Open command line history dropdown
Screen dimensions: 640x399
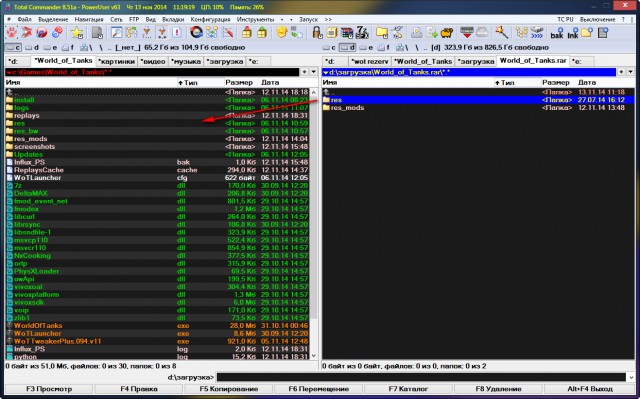point(631,377)
